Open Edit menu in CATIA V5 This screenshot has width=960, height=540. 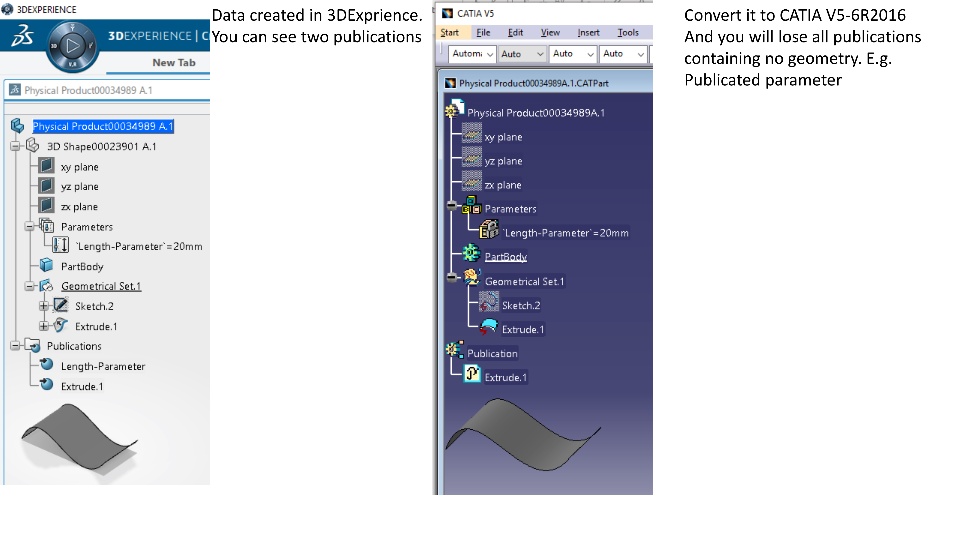pyautogui.click(x=516, y=32)
